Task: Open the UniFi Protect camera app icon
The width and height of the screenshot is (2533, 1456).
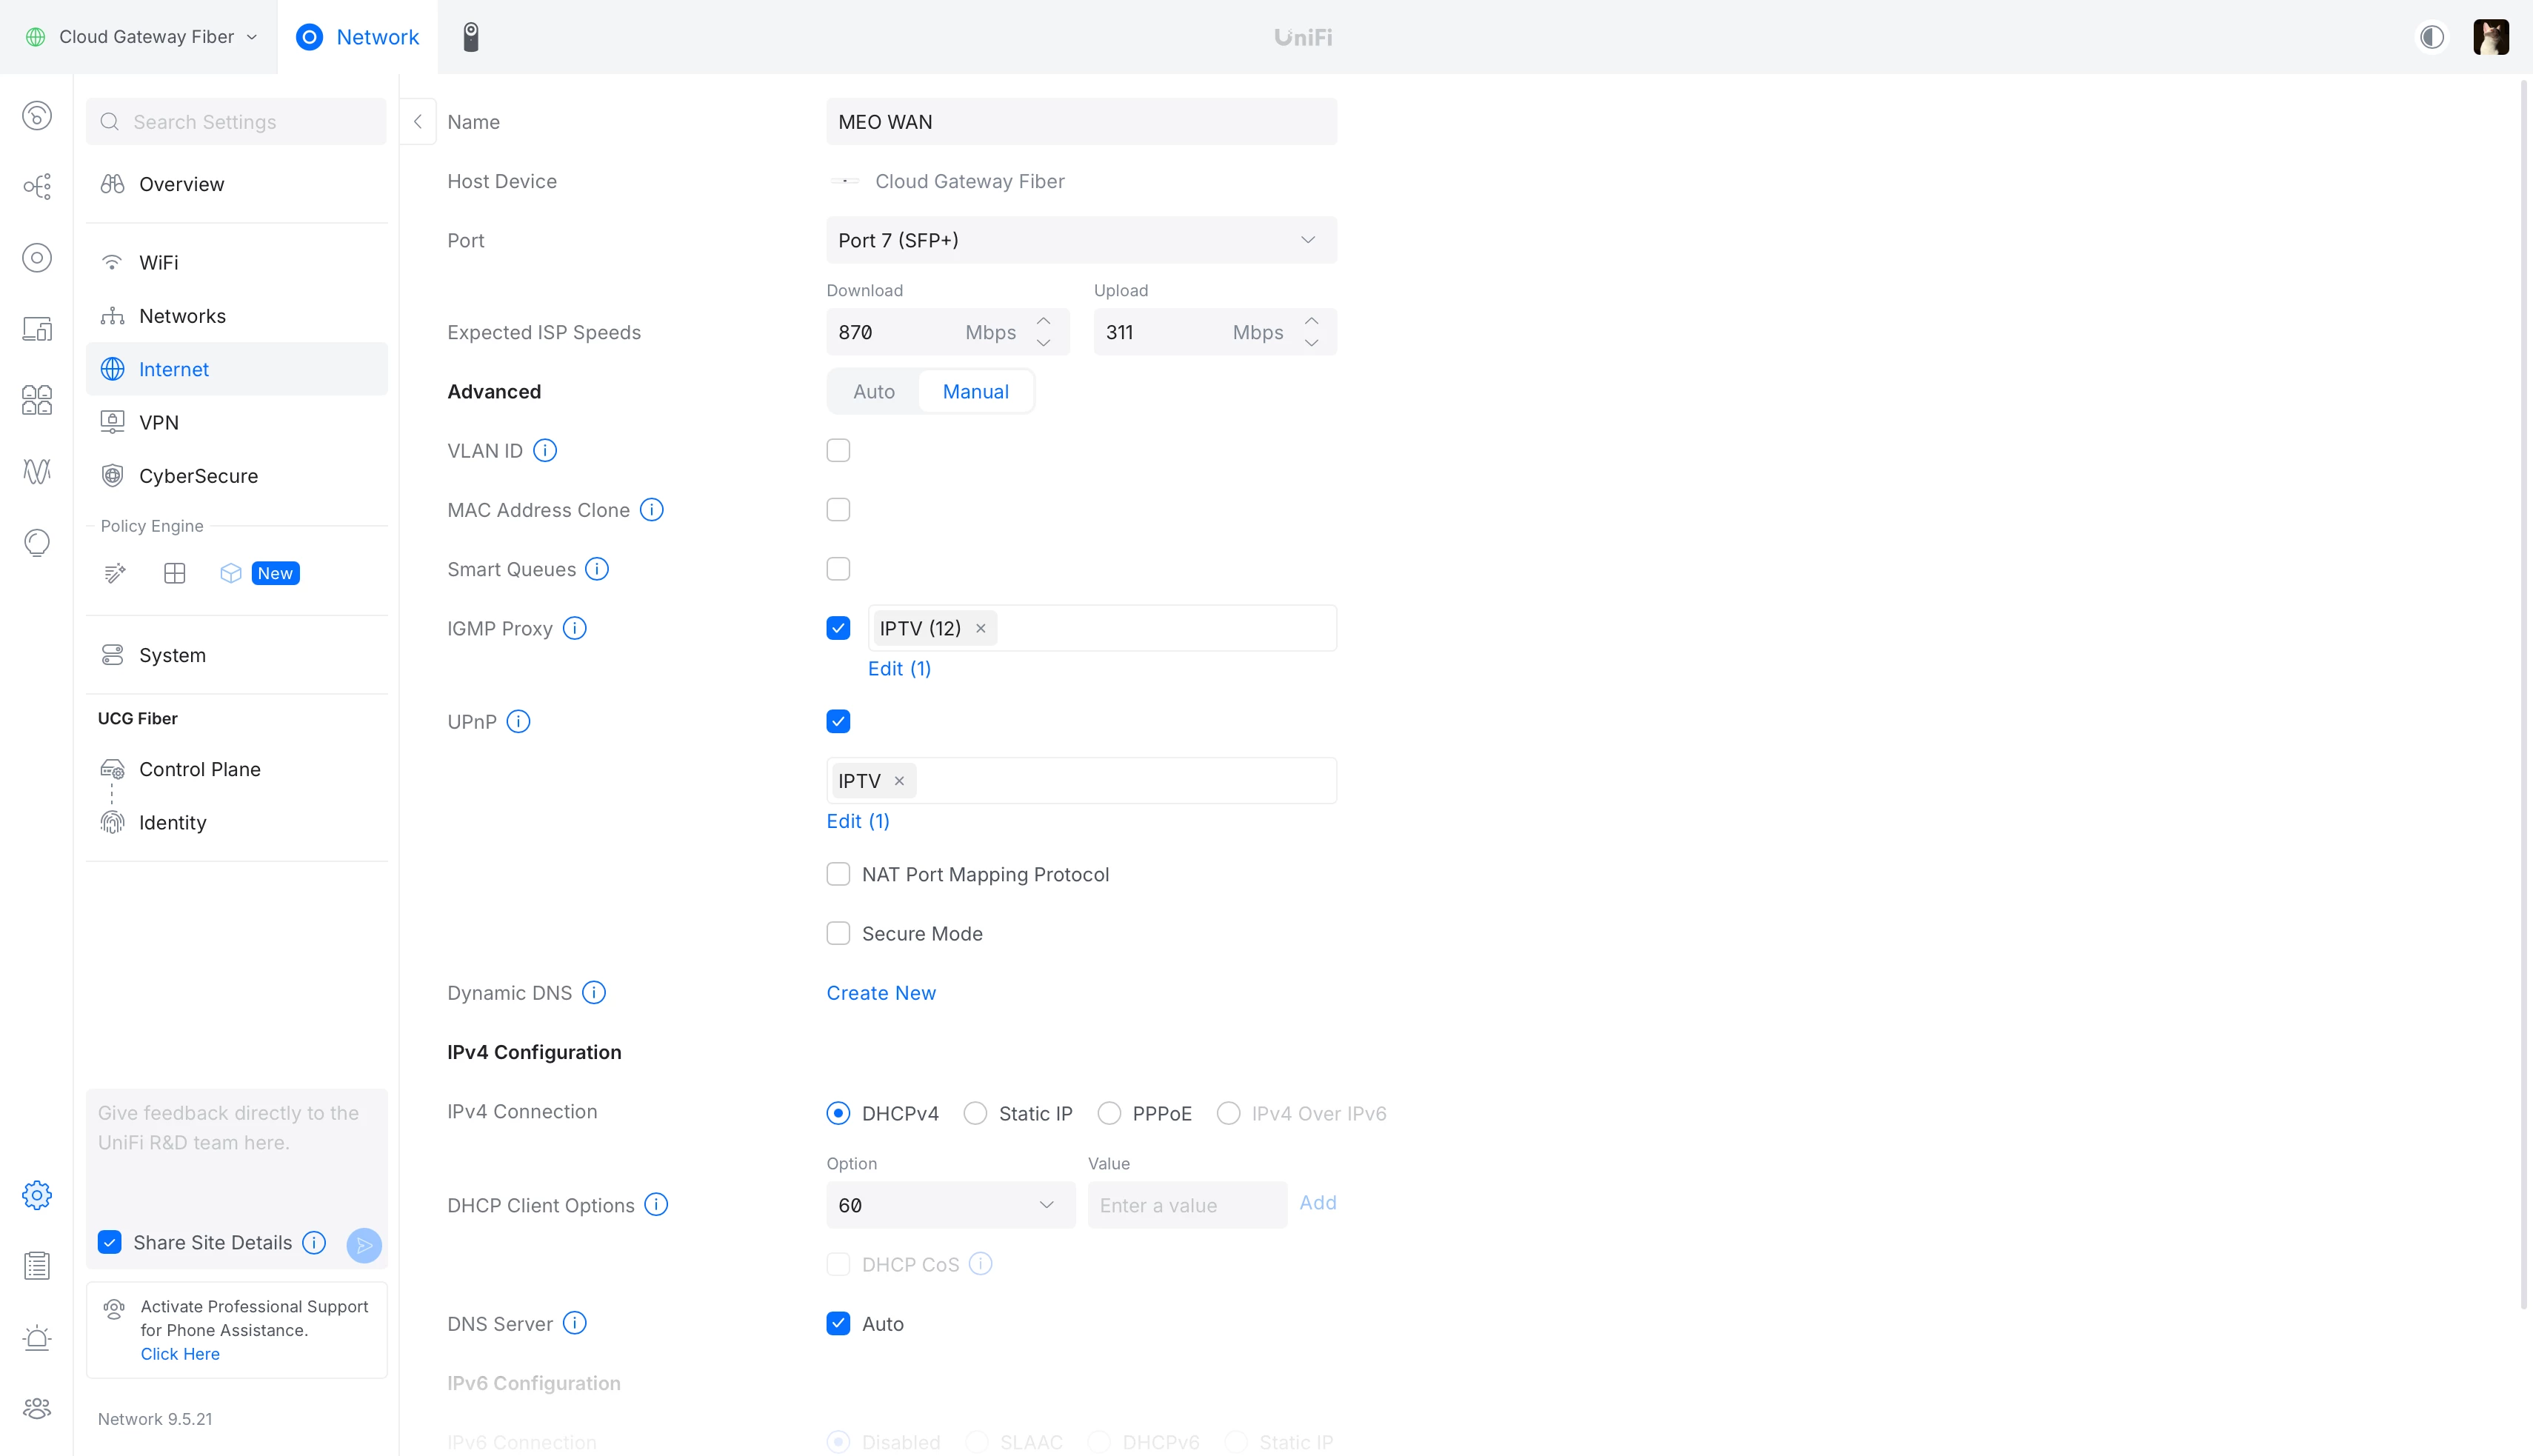Action: 471,37
